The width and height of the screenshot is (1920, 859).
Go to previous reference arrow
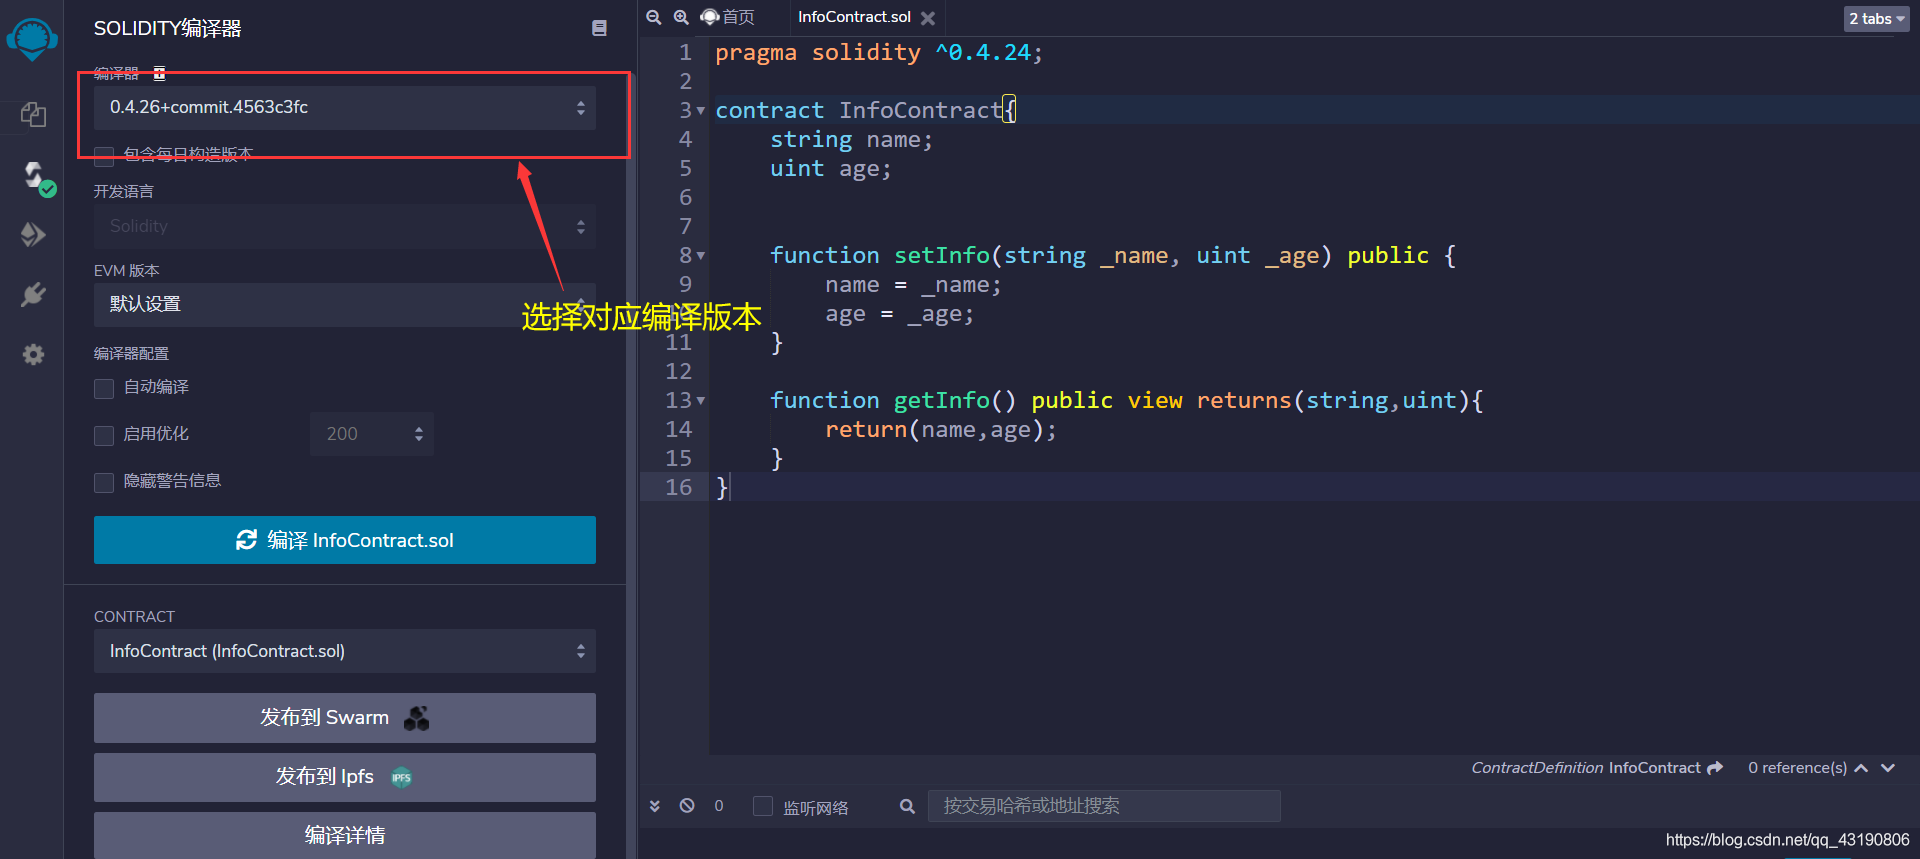pyautogui.click(x=1861, y=768)
